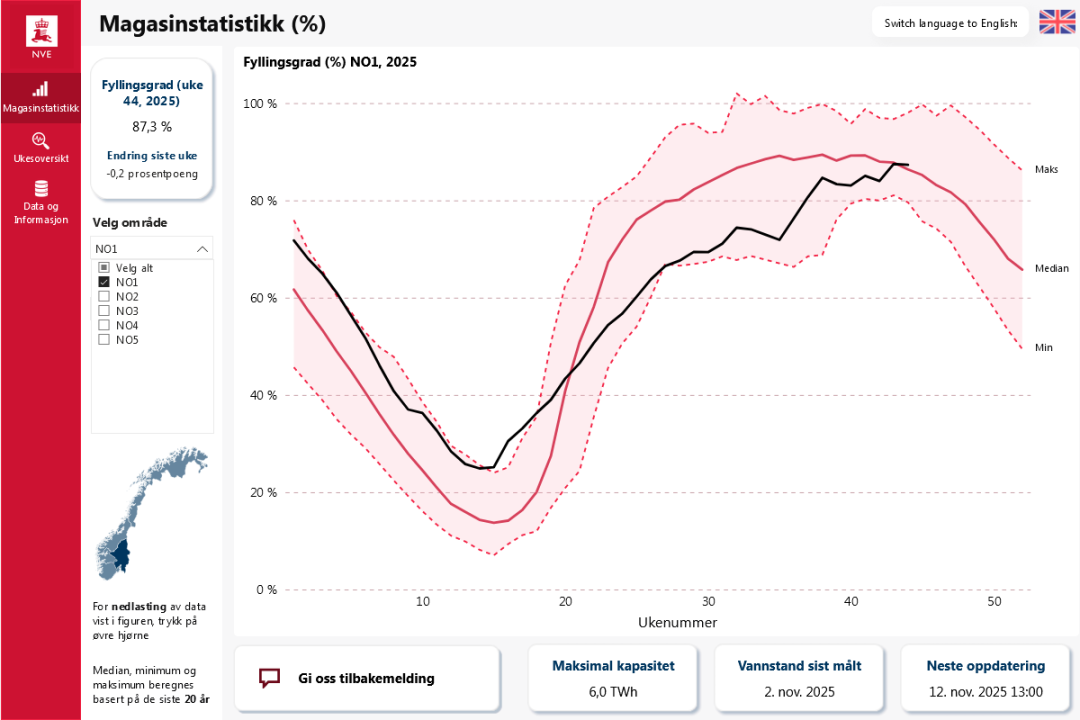Click the Vannstand sist målt card
The image size is (1080, 720).
[799, 678]
